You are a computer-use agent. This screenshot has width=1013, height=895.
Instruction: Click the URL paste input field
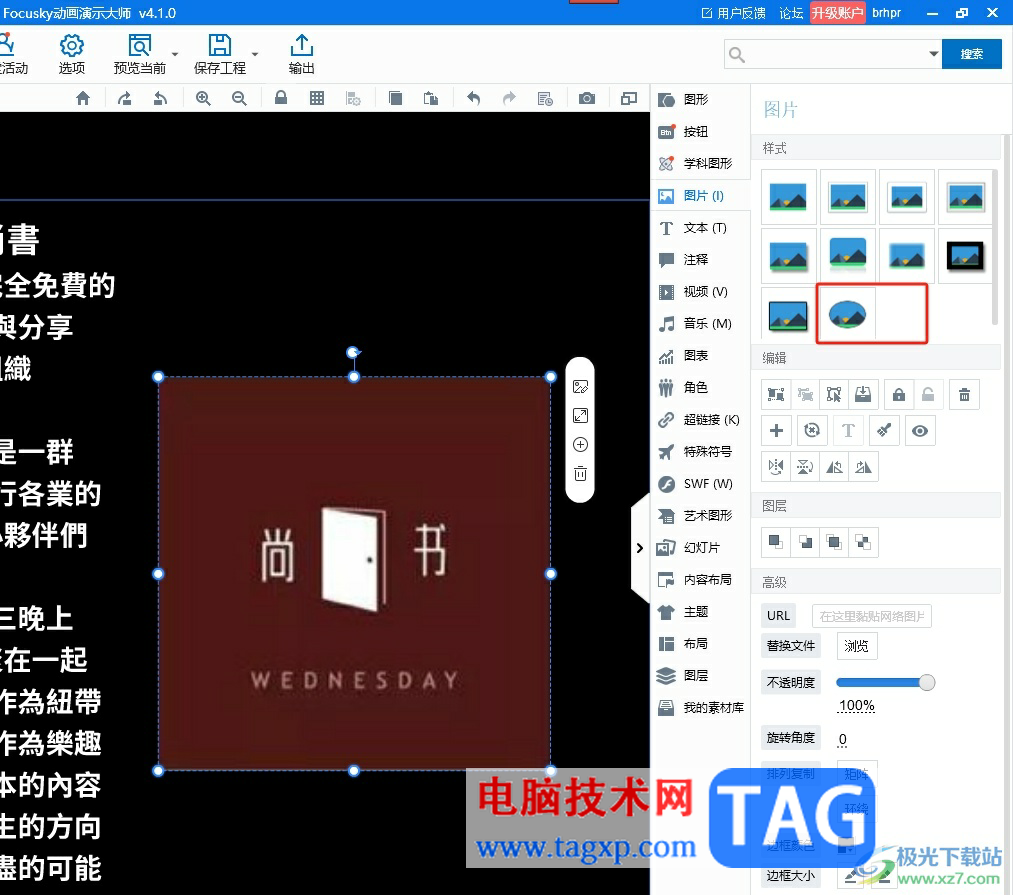coord(872,616)
